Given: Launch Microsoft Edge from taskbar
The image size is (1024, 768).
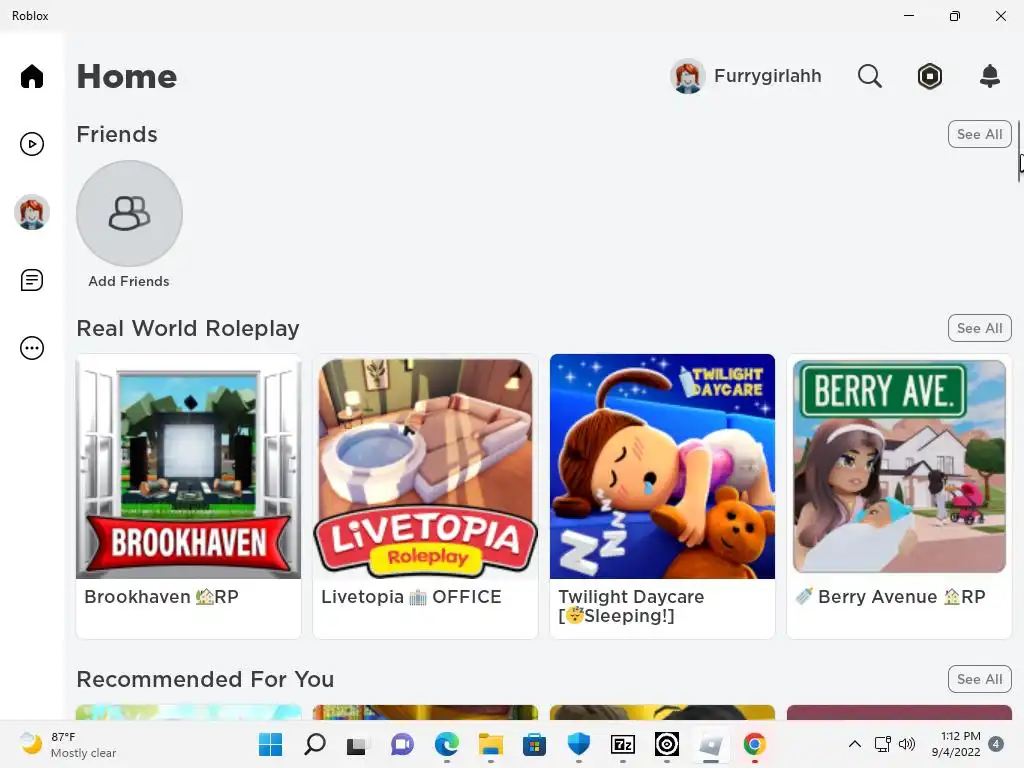Looking at the screenshot, I should click(x=447, y=744).
